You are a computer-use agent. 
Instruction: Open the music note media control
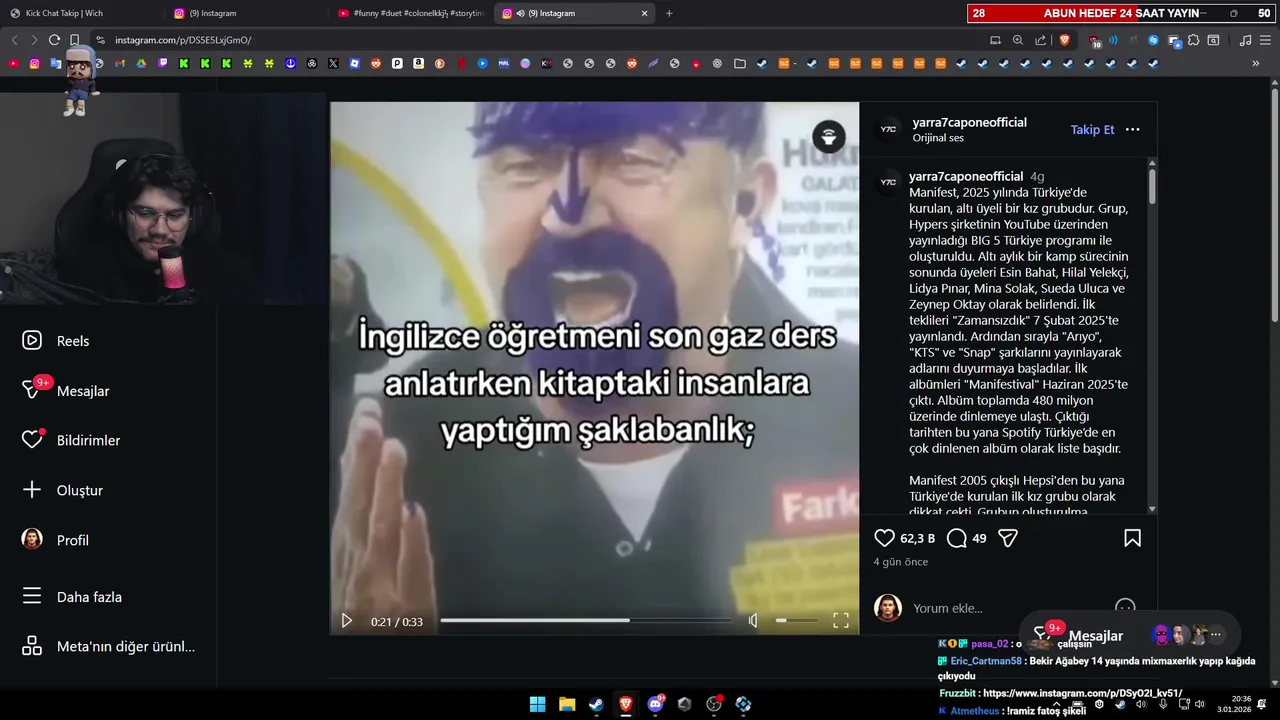click(1245, 40)
